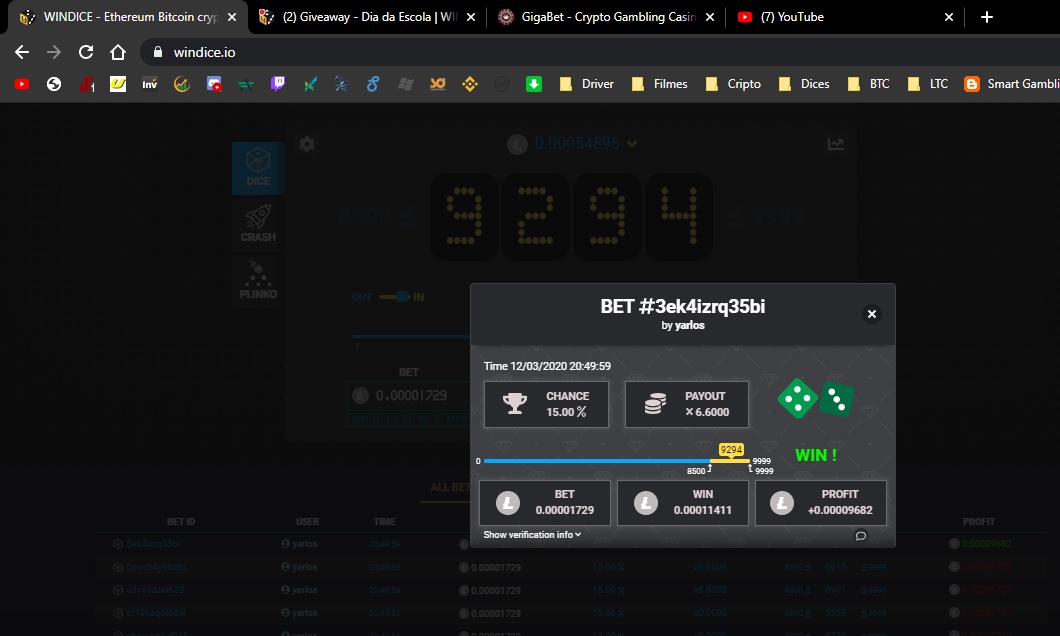Open the settings gear icon
1060x636 pixels.
point(307,144)
